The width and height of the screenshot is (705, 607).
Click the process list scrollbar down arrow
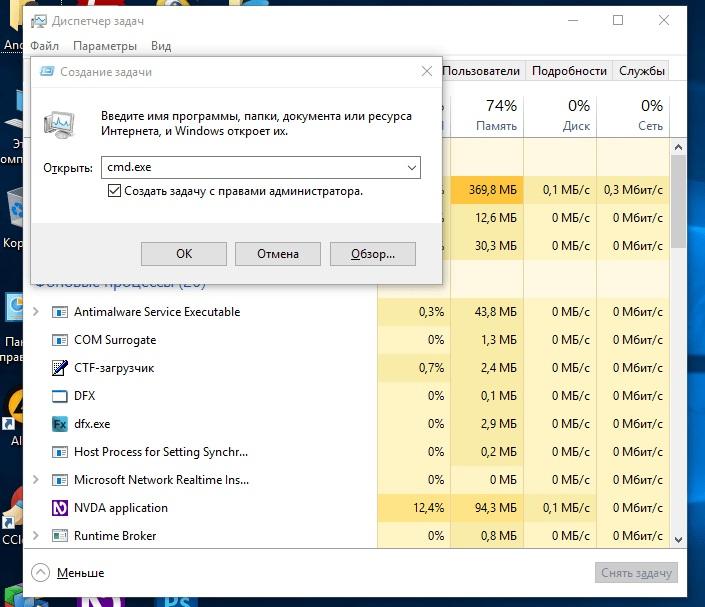[678, 540]
